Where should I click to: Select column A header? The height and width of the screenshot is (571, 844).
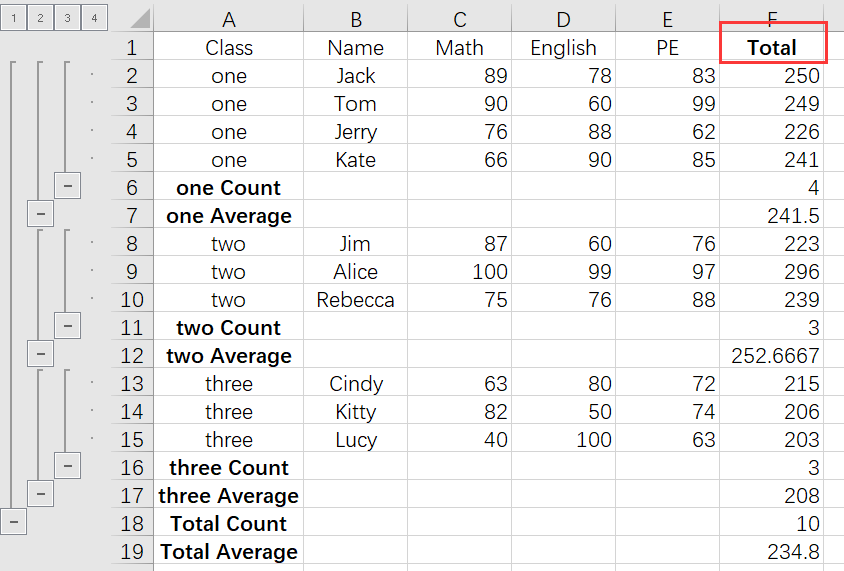click(x=229, y=18)
